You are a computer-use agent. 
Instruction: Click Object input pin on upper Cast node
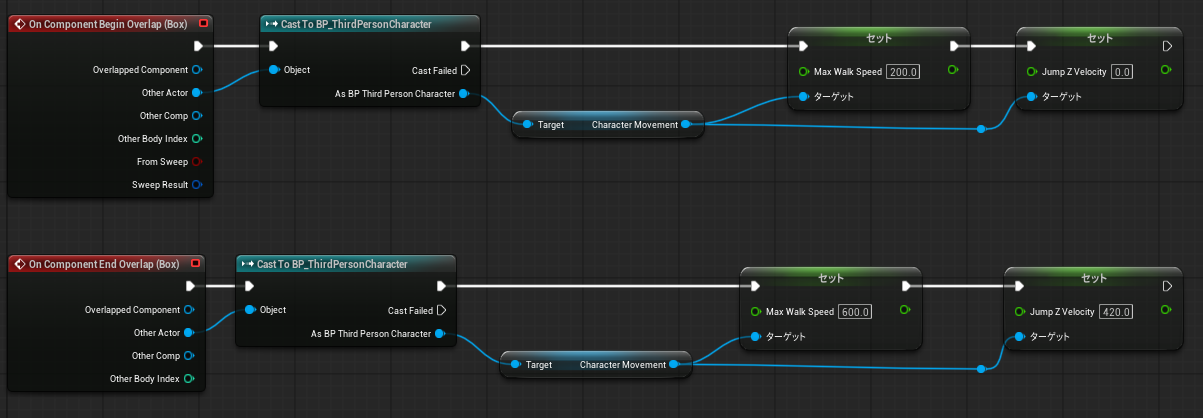coord(272,70)
